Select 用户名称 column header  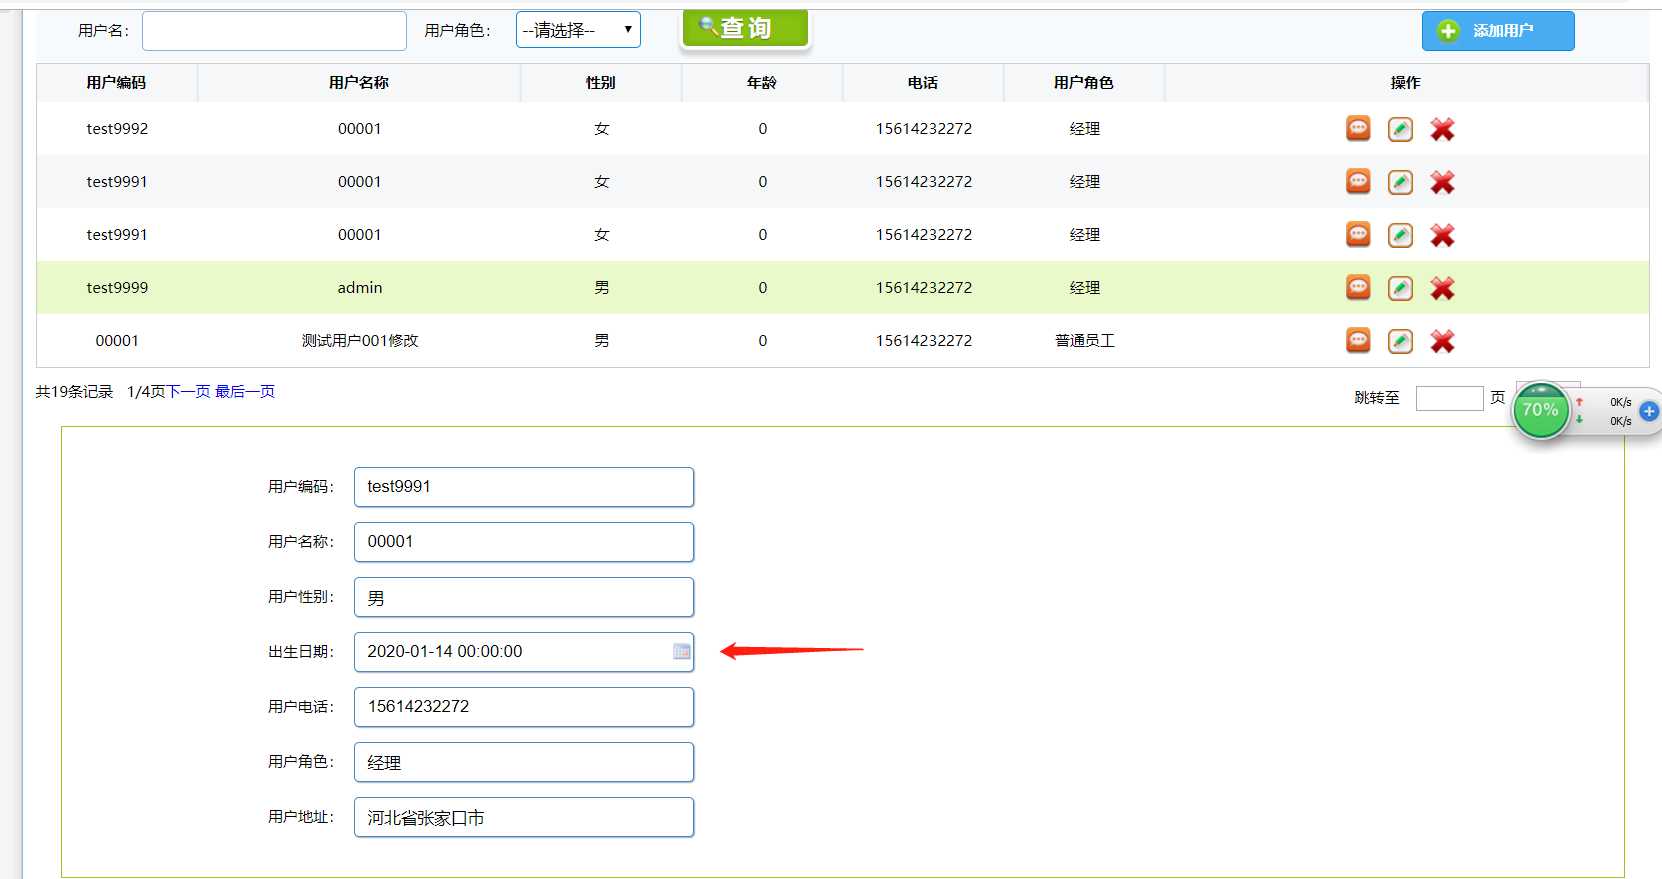point(359,83)
